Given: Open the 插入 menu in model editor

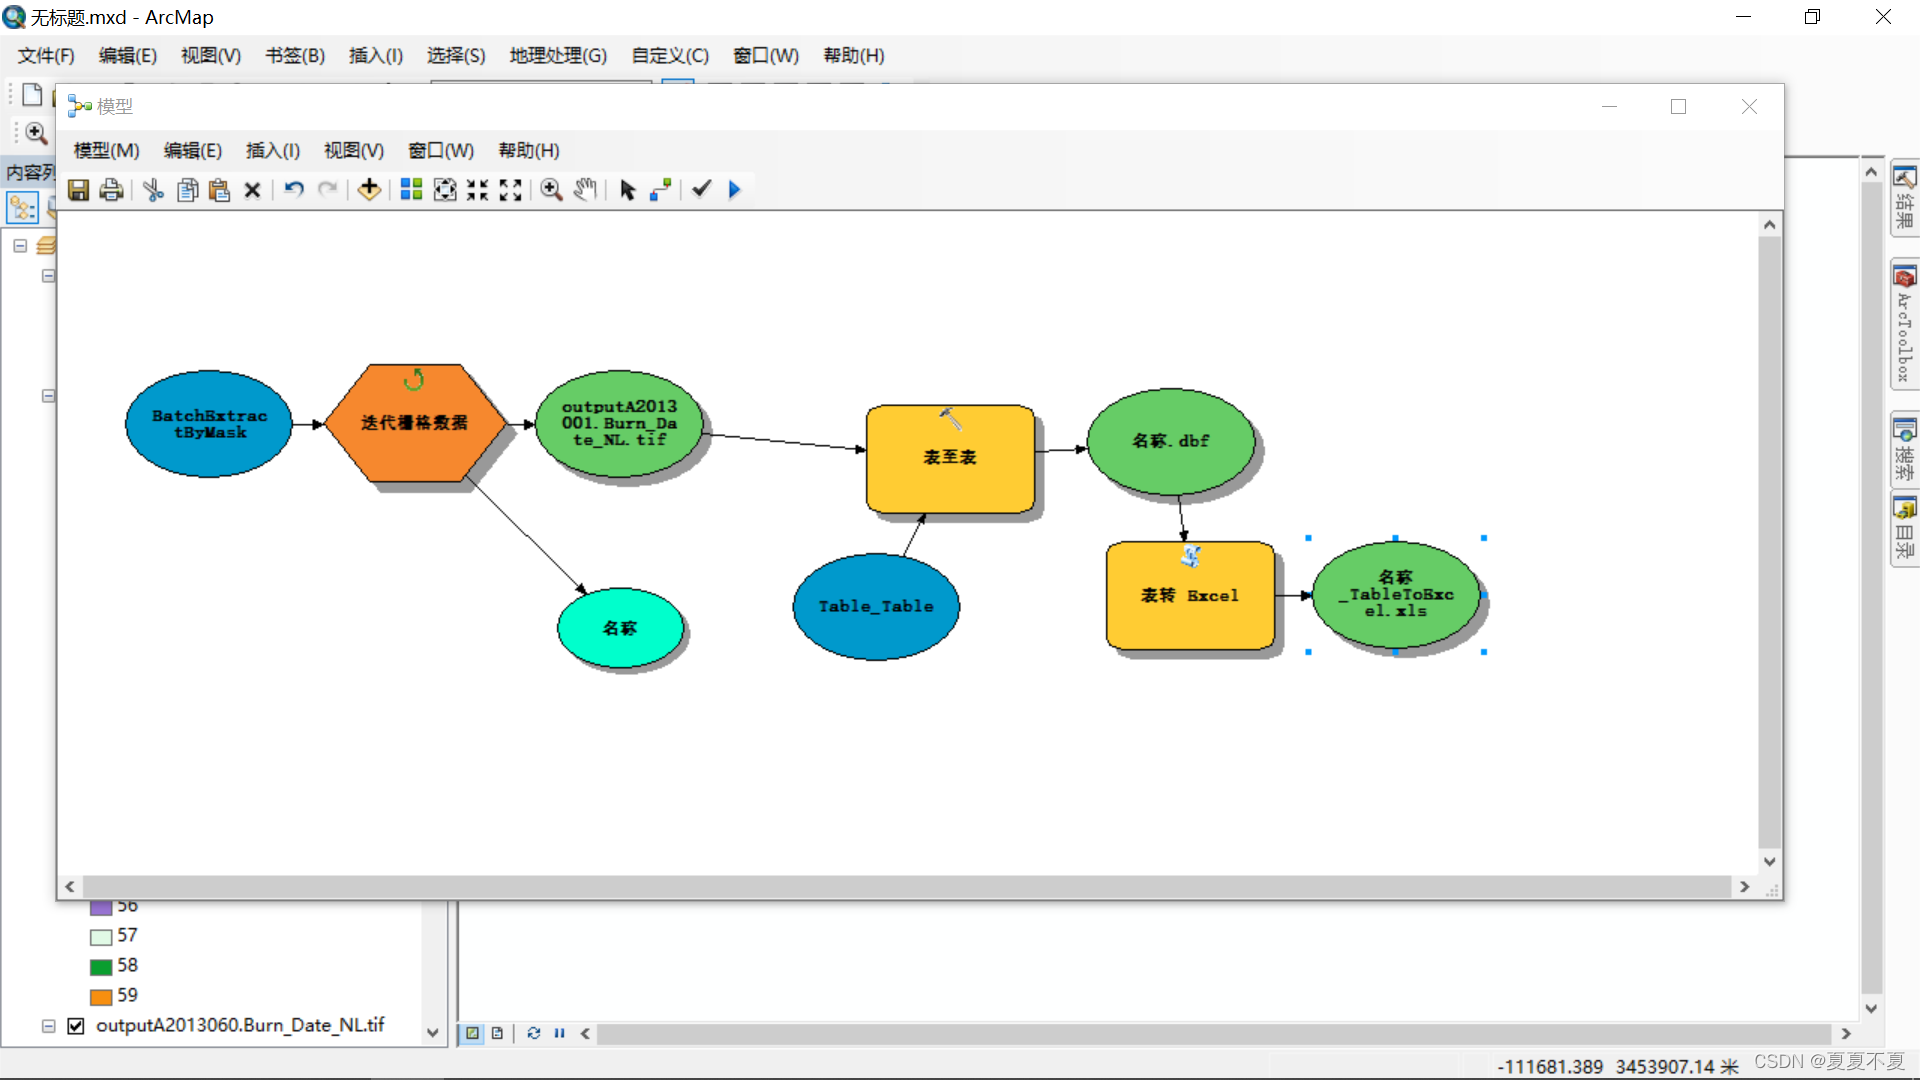Looking at the screenshot, I should (270, 149).
